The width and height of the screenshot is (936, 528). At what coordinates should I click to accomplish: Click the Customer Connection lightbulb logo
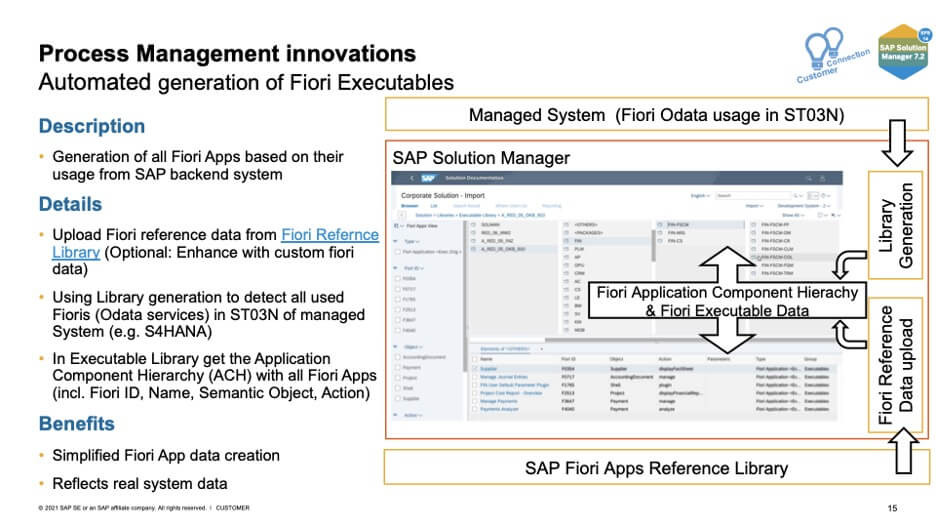[833, 55]
